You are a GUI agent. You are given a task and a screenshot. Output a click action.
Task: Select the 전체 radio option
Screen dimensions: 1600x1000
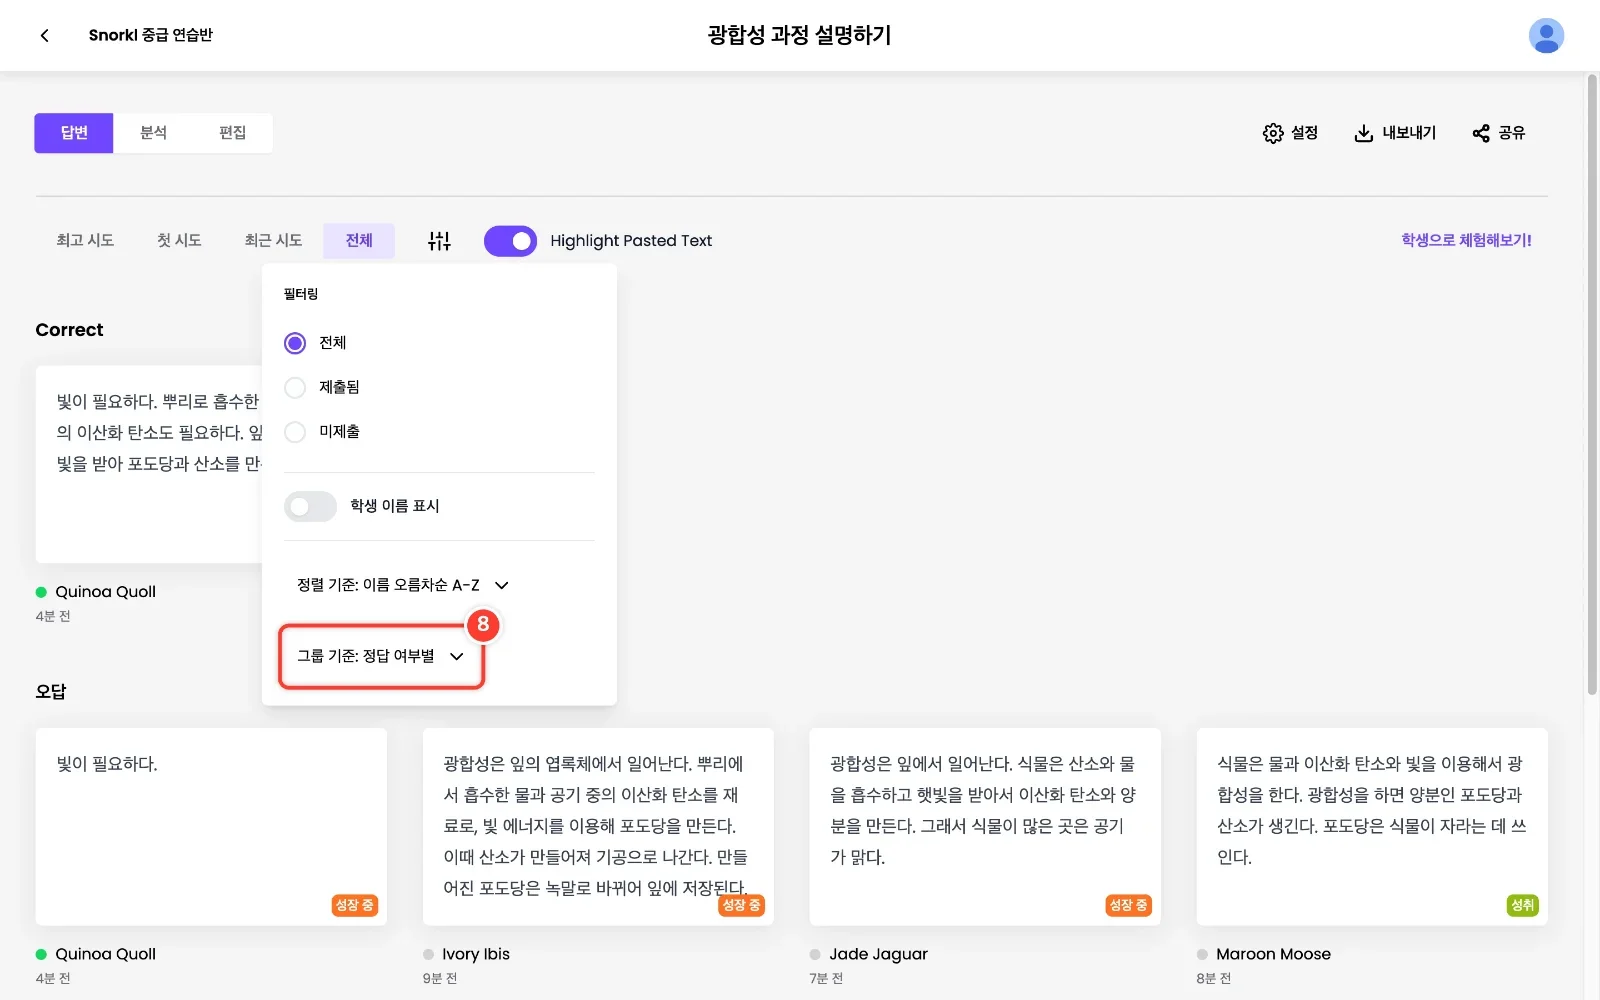coord(295,343)
